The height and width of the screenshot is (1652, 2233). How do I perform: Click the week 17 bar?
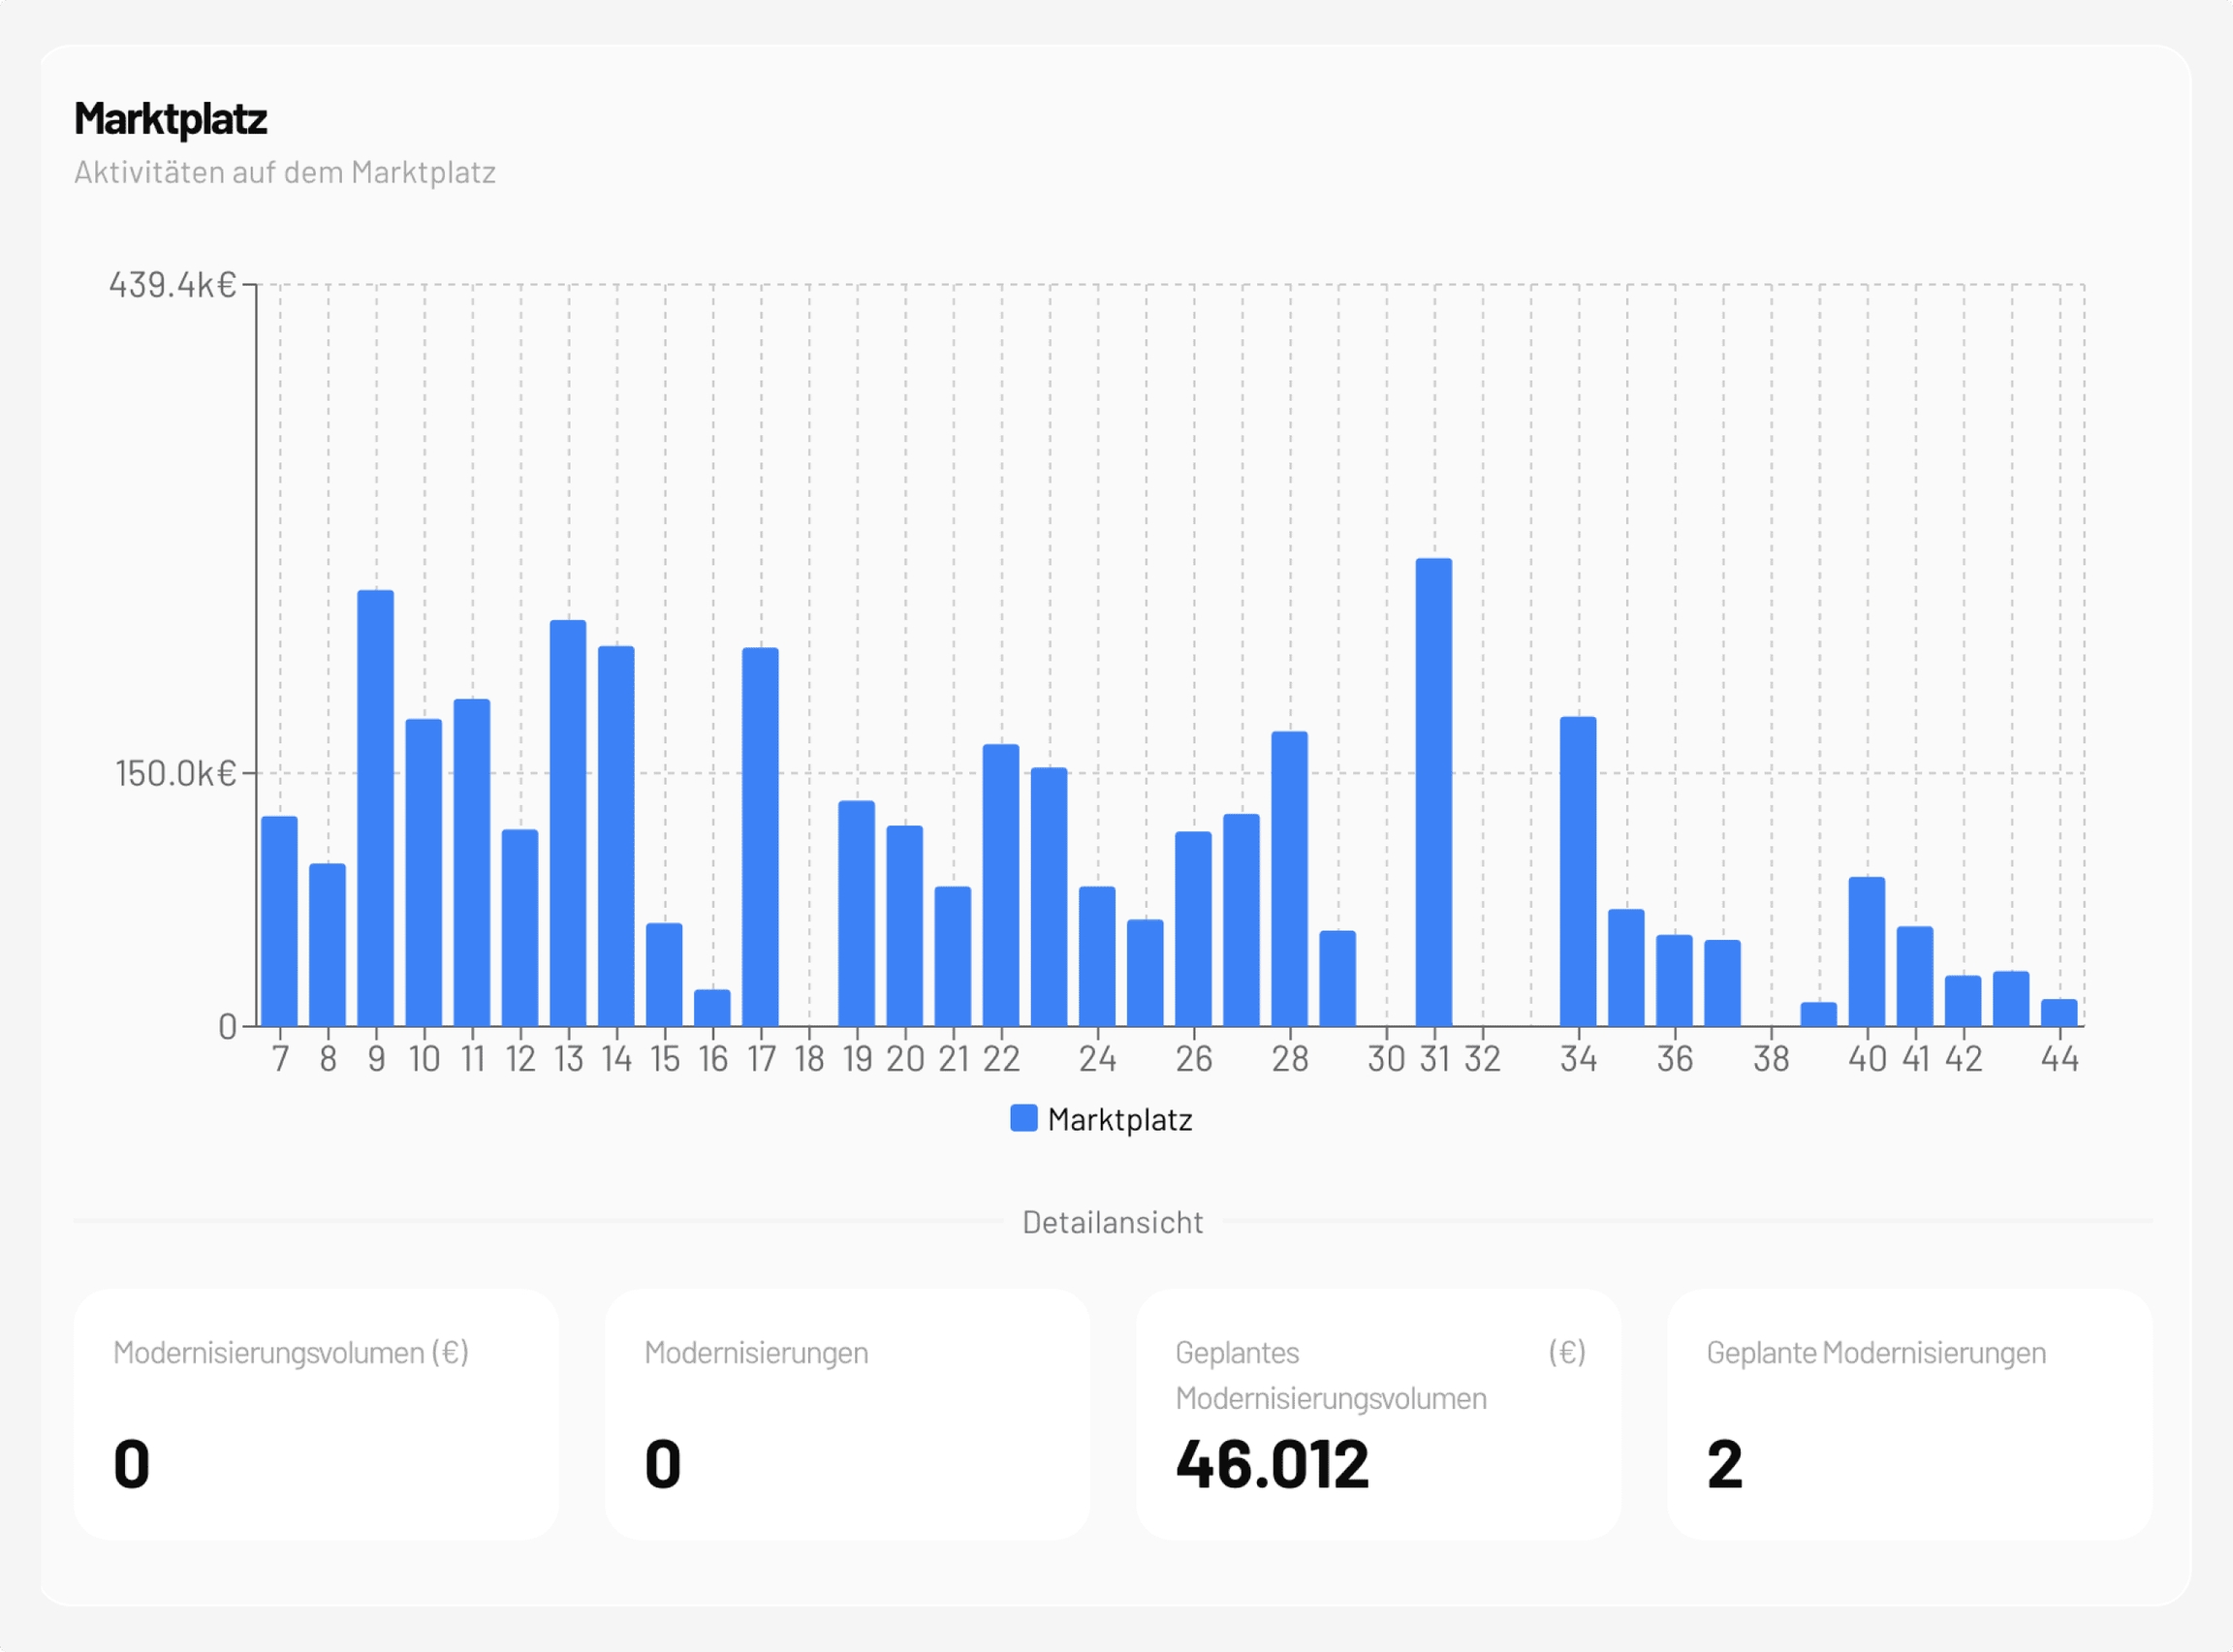coord(760,837)
